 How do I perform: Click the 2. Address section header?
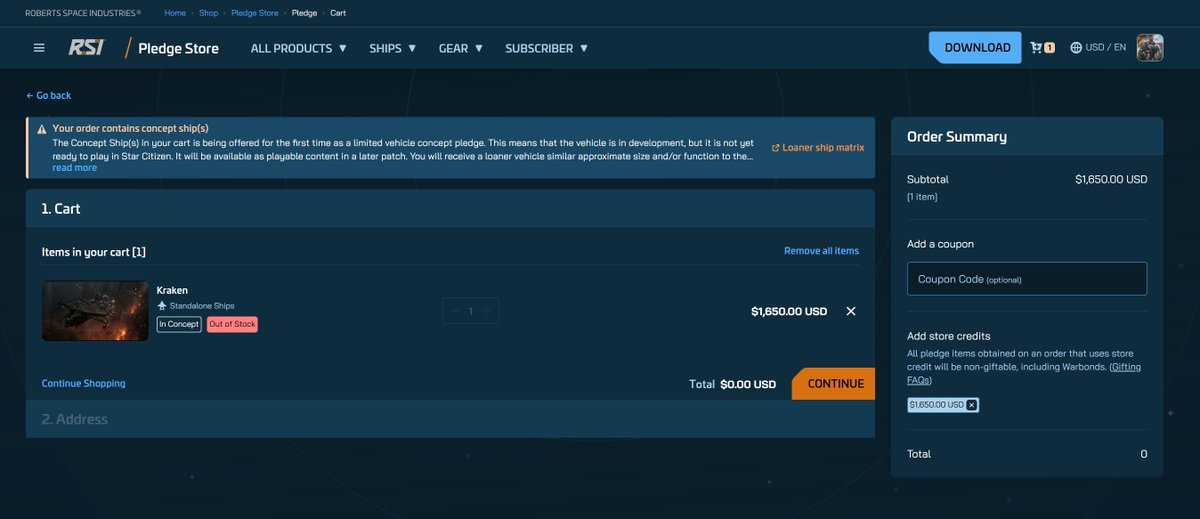coord(450,419)
